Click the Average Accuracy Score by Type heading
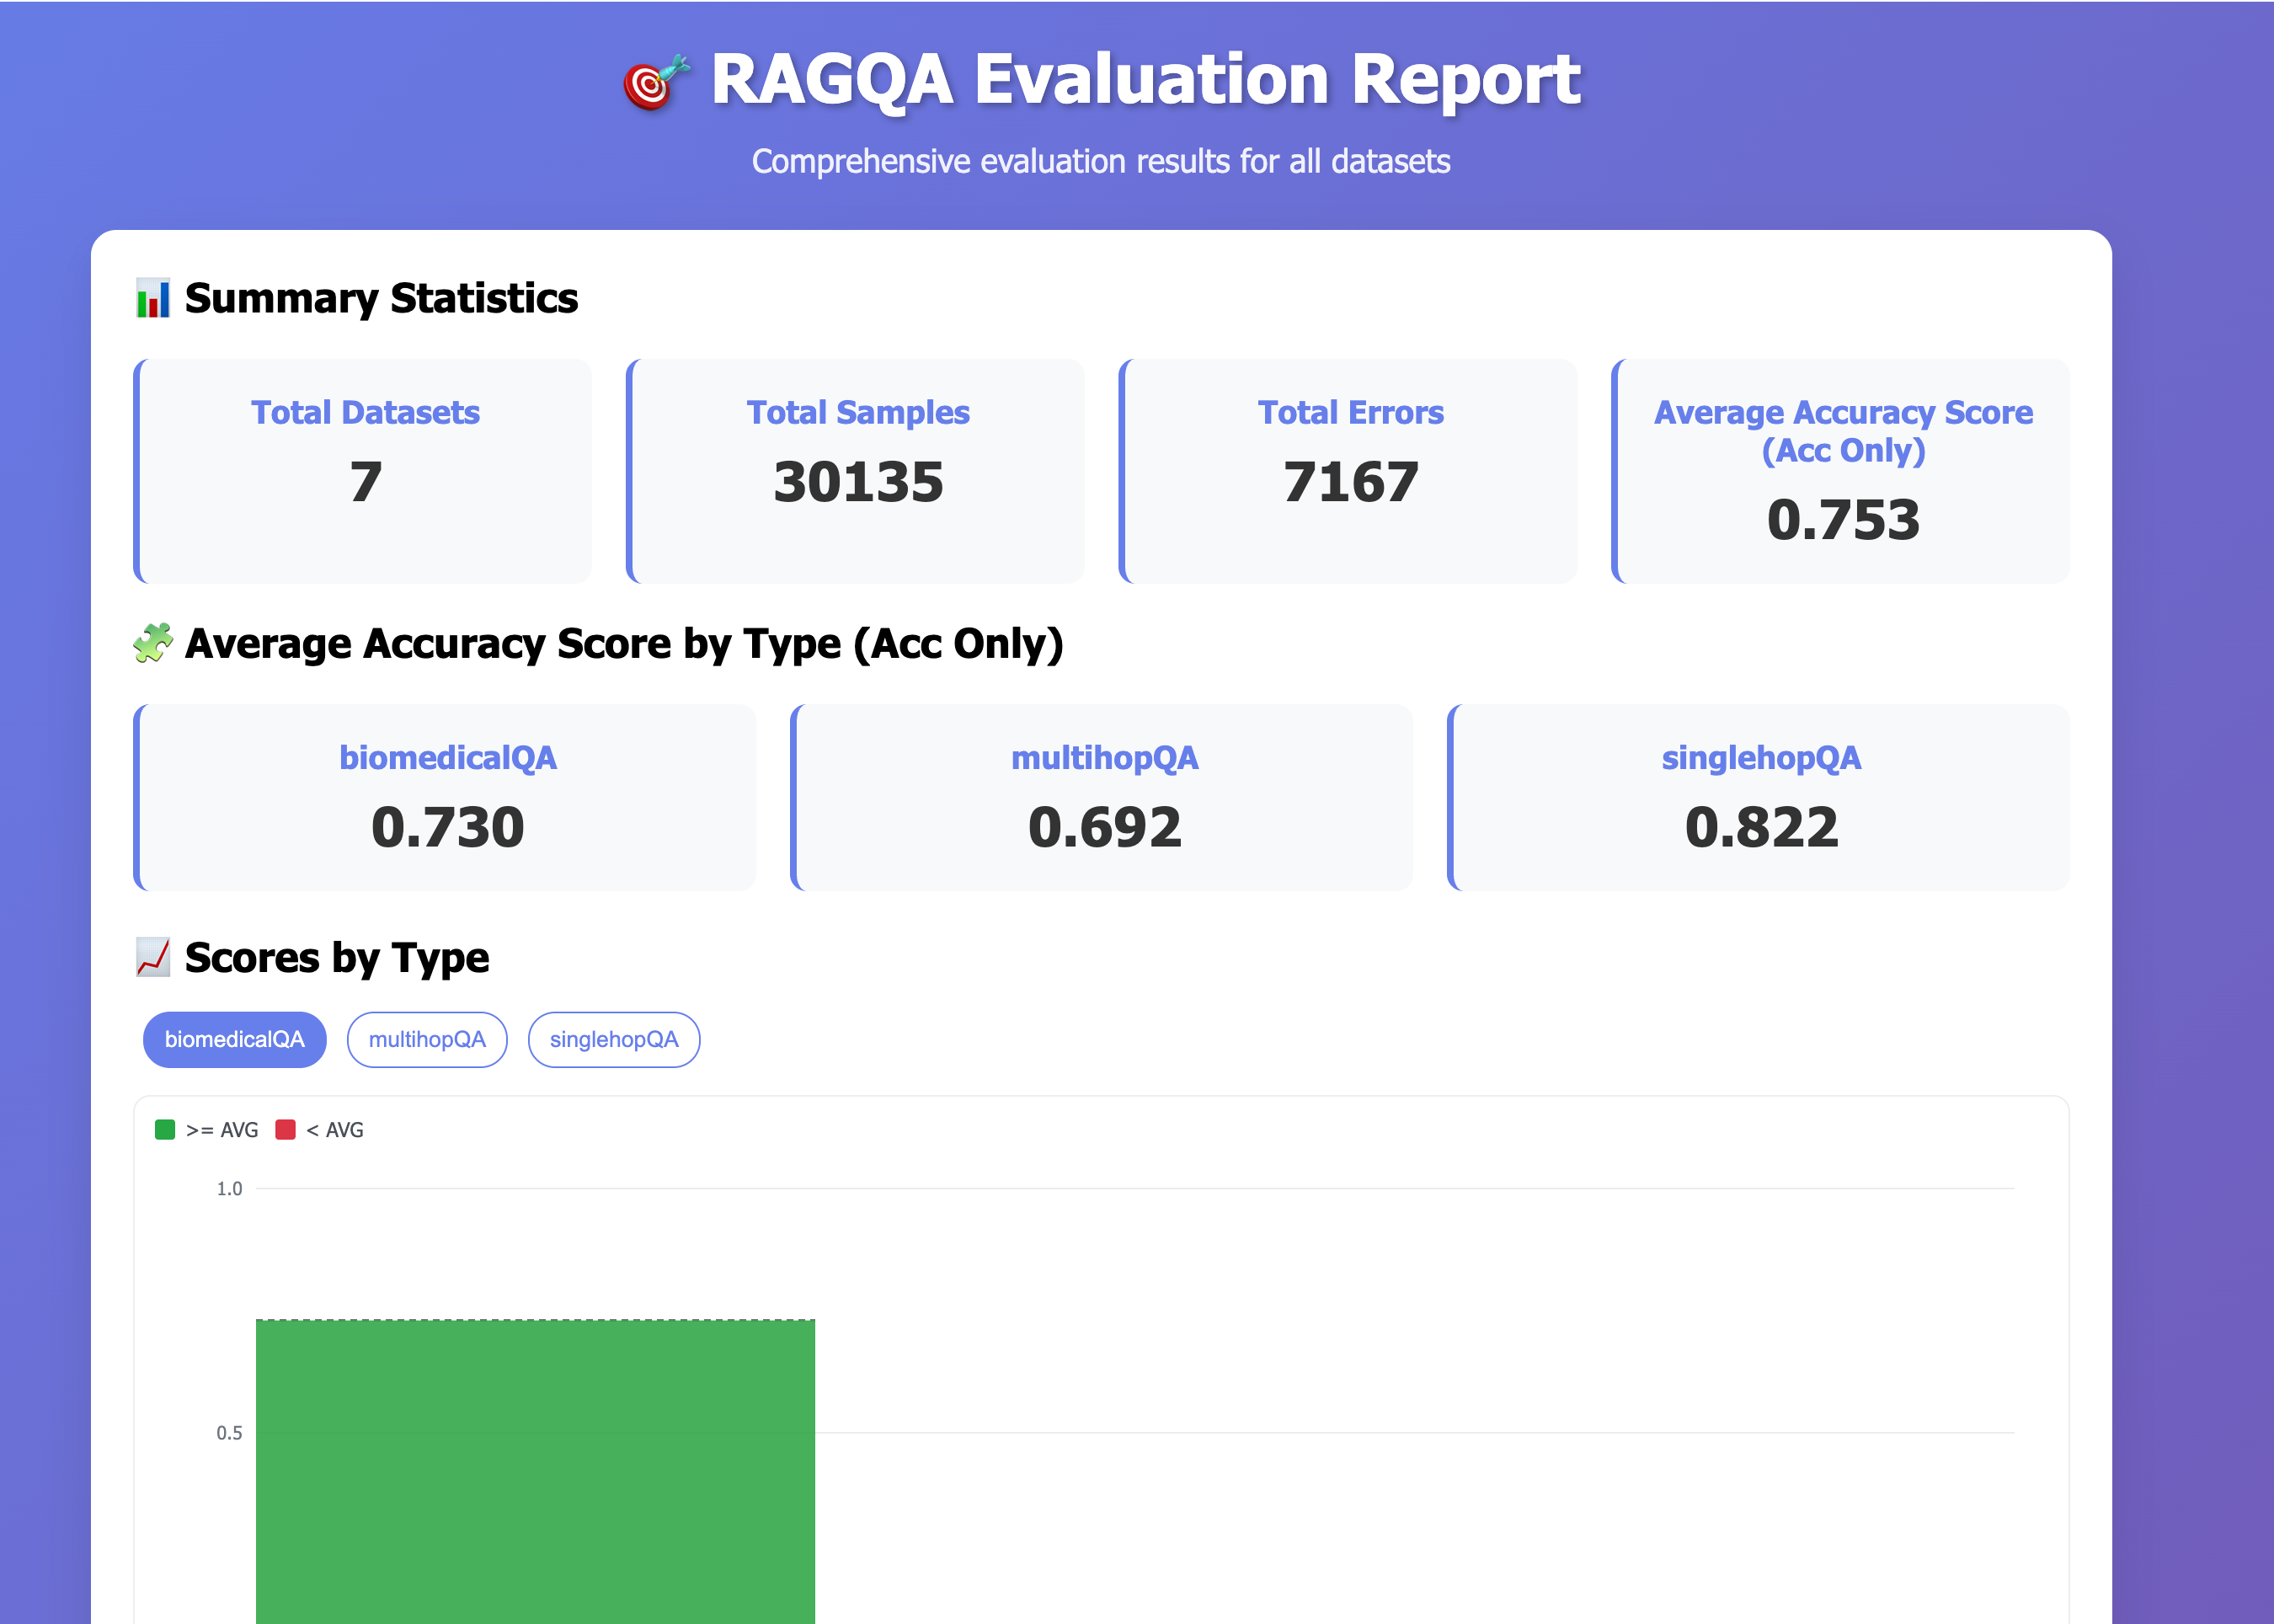 pyautogui.click(x=624, y=643)
